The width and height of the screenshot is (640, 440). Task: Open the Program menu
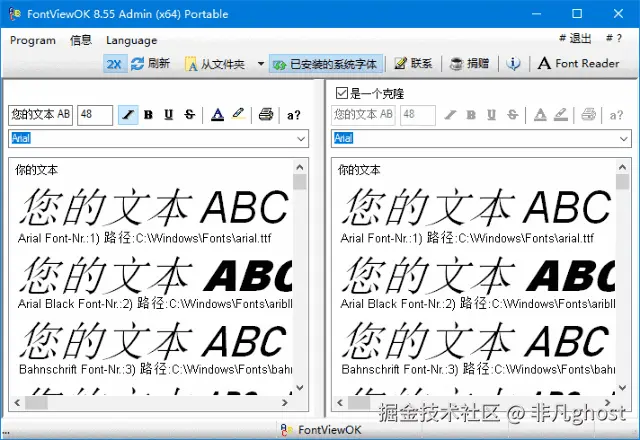point(33,40)
